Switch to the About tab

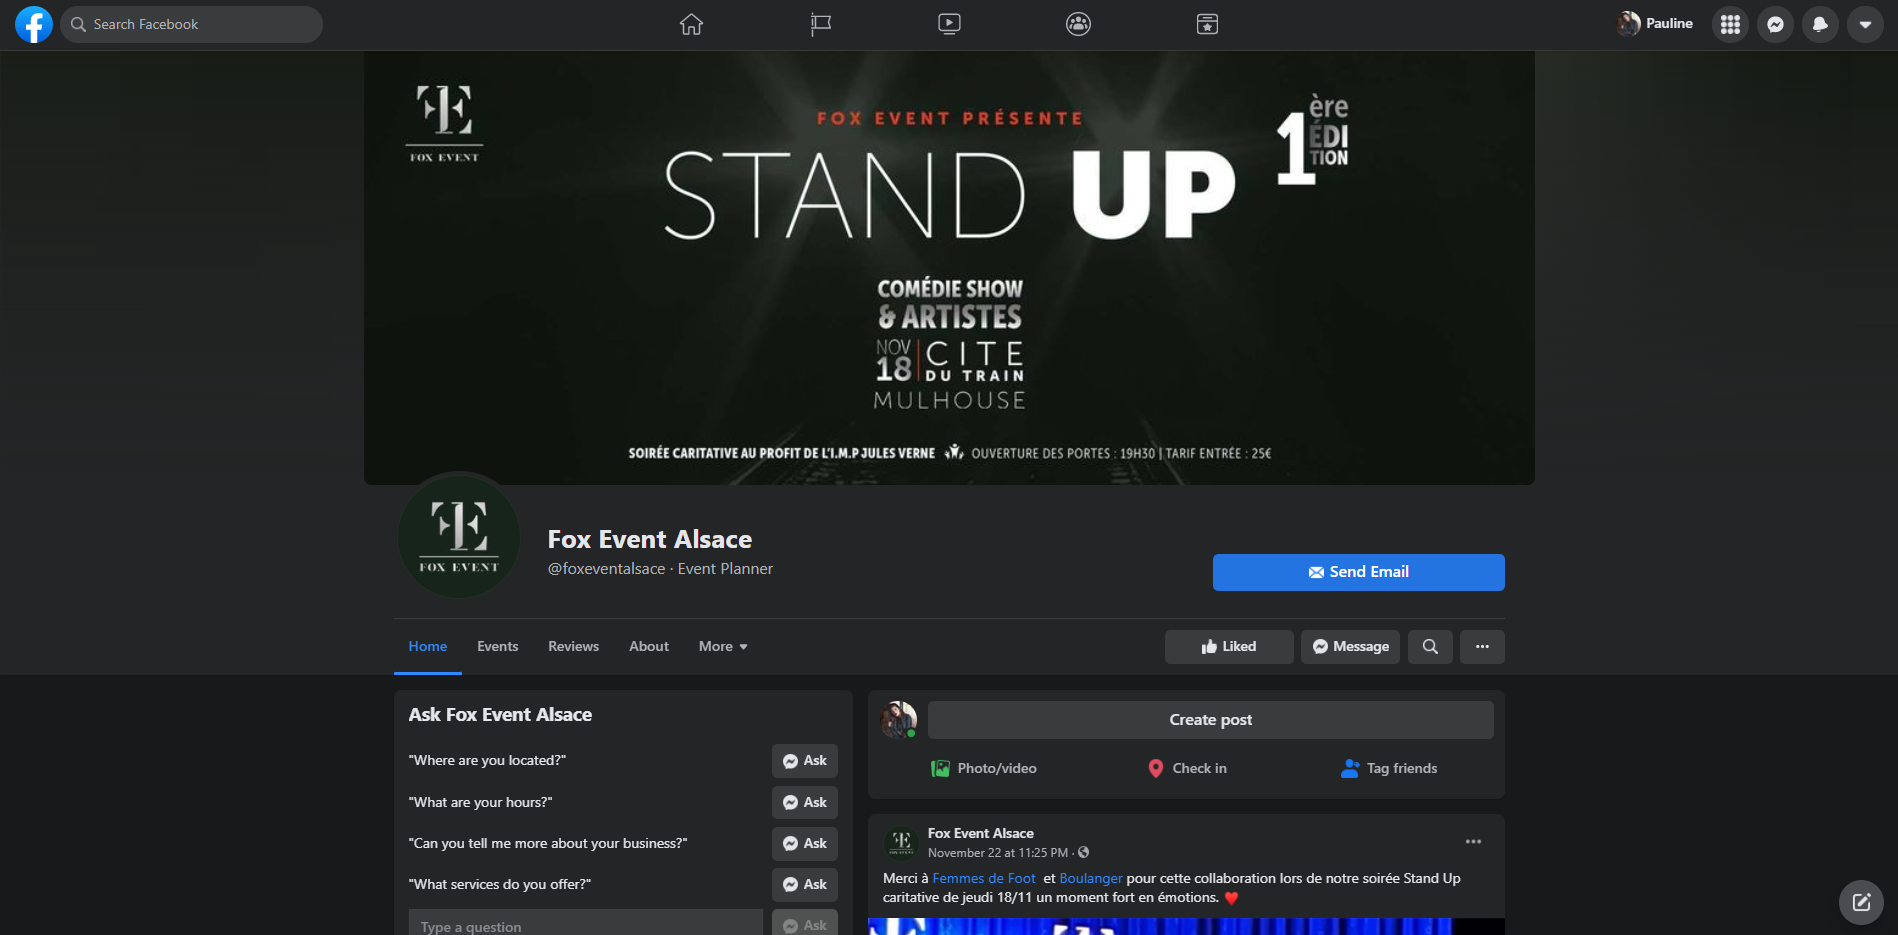click(649, 647)
